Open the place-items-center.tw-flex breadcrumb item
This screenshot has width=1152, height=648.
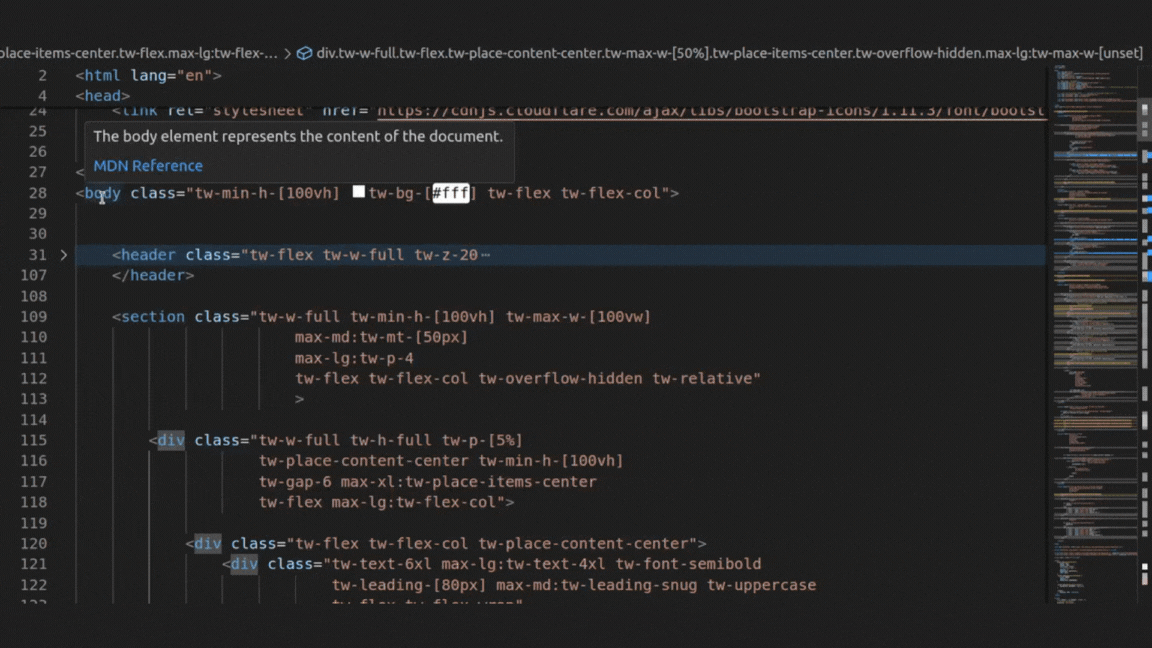[139, 54]
